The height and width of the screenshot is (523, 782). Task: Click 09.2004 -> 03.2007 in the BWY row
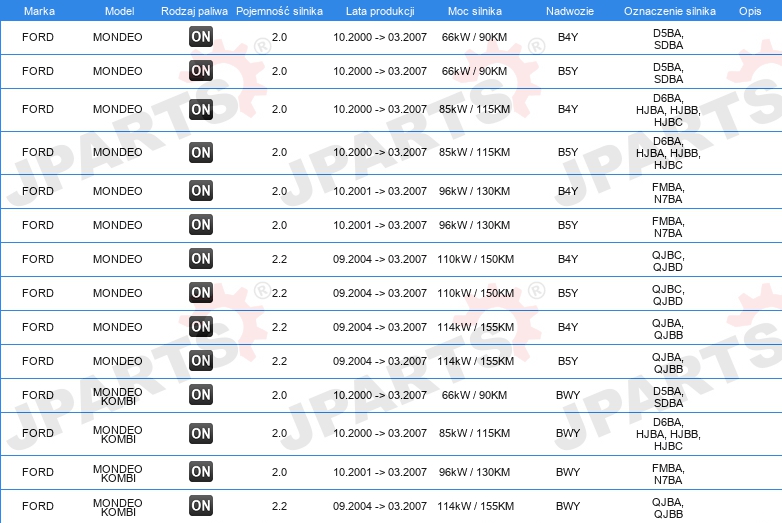click(380, 506)
